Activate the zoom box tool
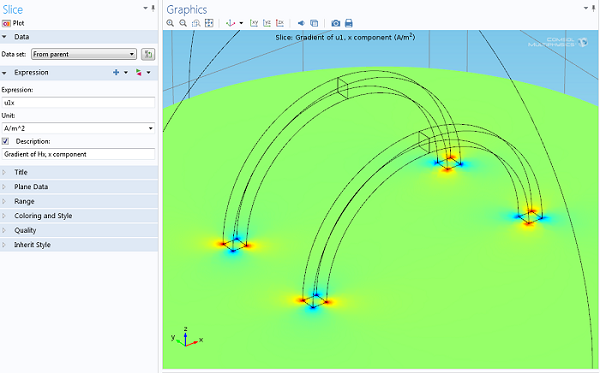The height and width of the screenshot is (373, 600). [x=196, y=23]
